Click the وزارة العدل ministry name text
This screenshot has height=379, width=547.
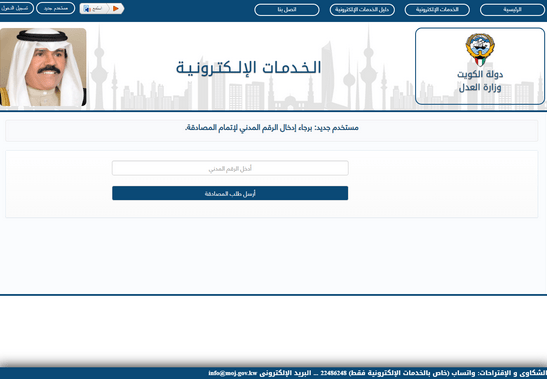(480, 87)
